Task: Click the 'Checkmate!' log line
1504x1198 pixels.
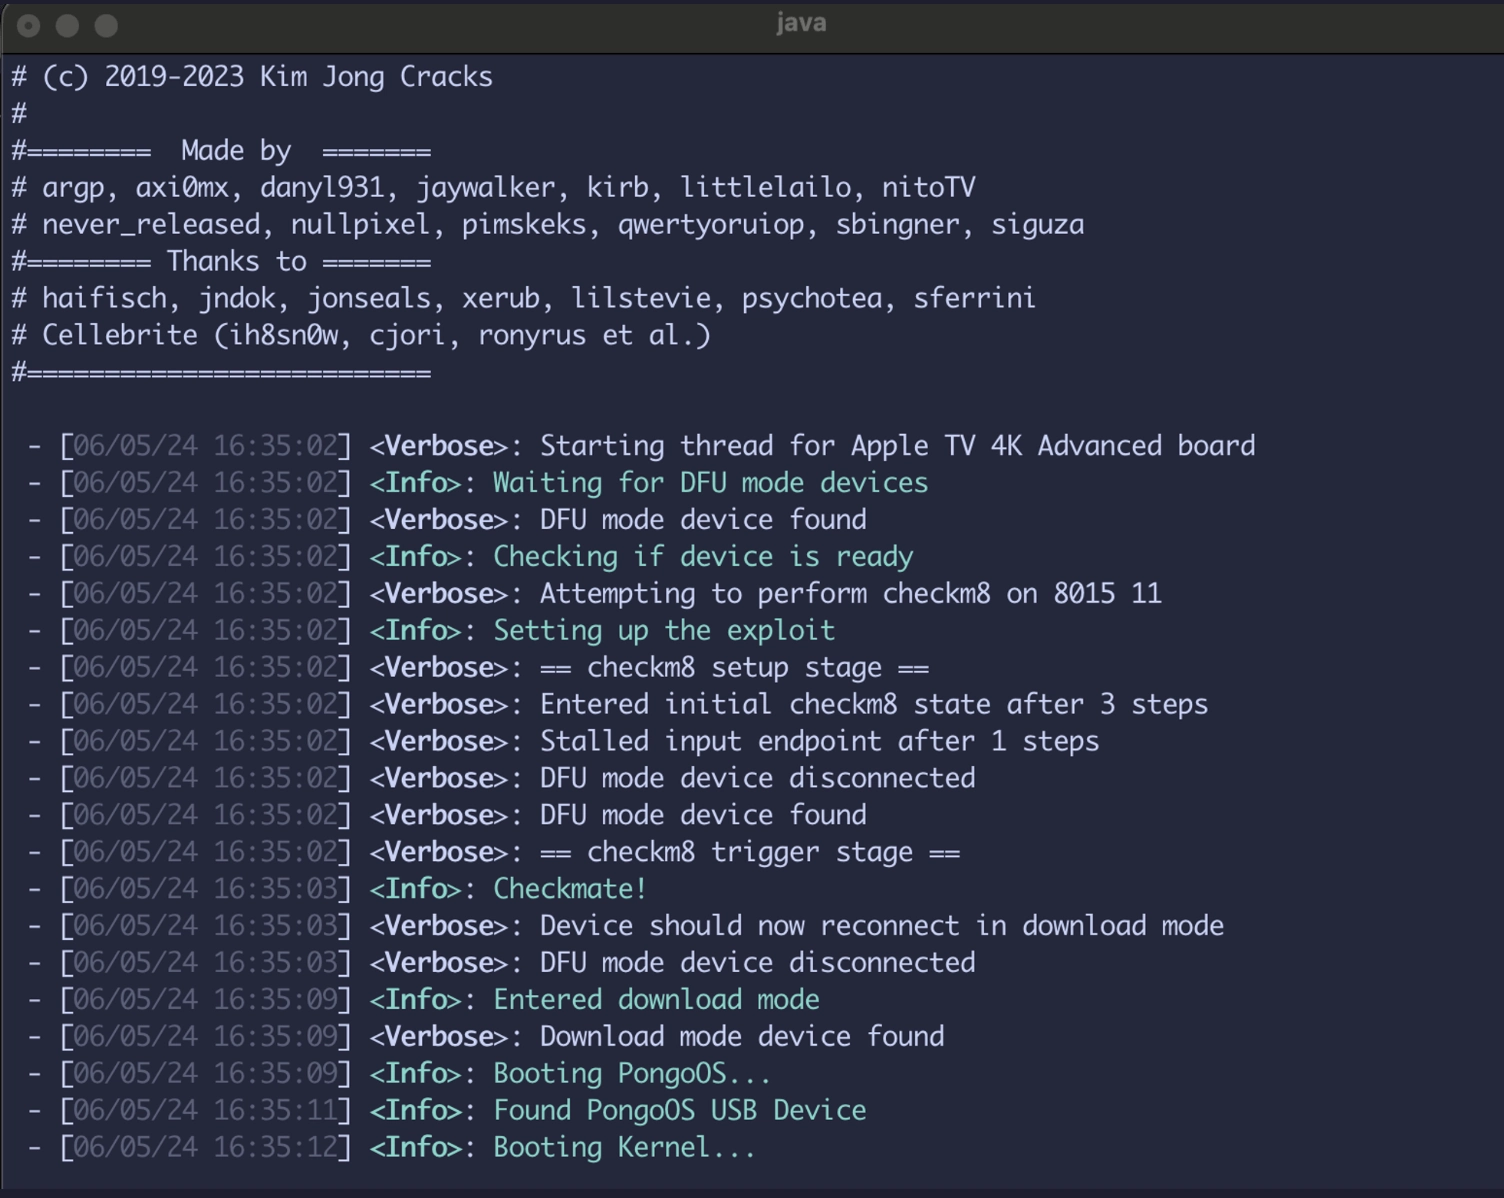Action: point(570,890)
